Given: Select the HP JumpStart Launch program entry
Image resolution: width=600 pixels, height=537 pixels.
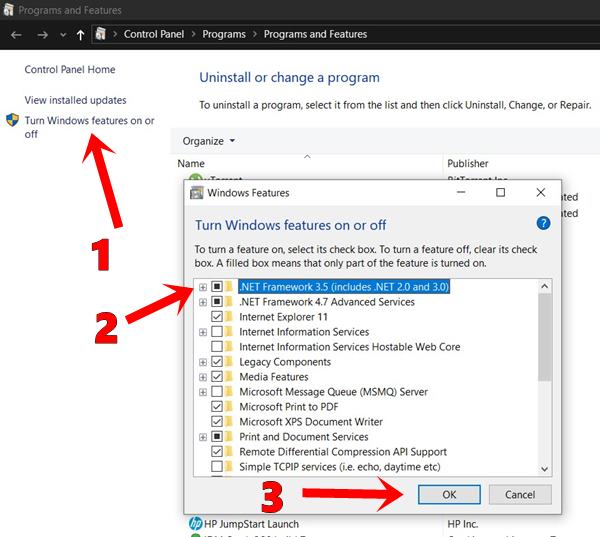Looking at the screenshot, I should (x=251, y=524).
